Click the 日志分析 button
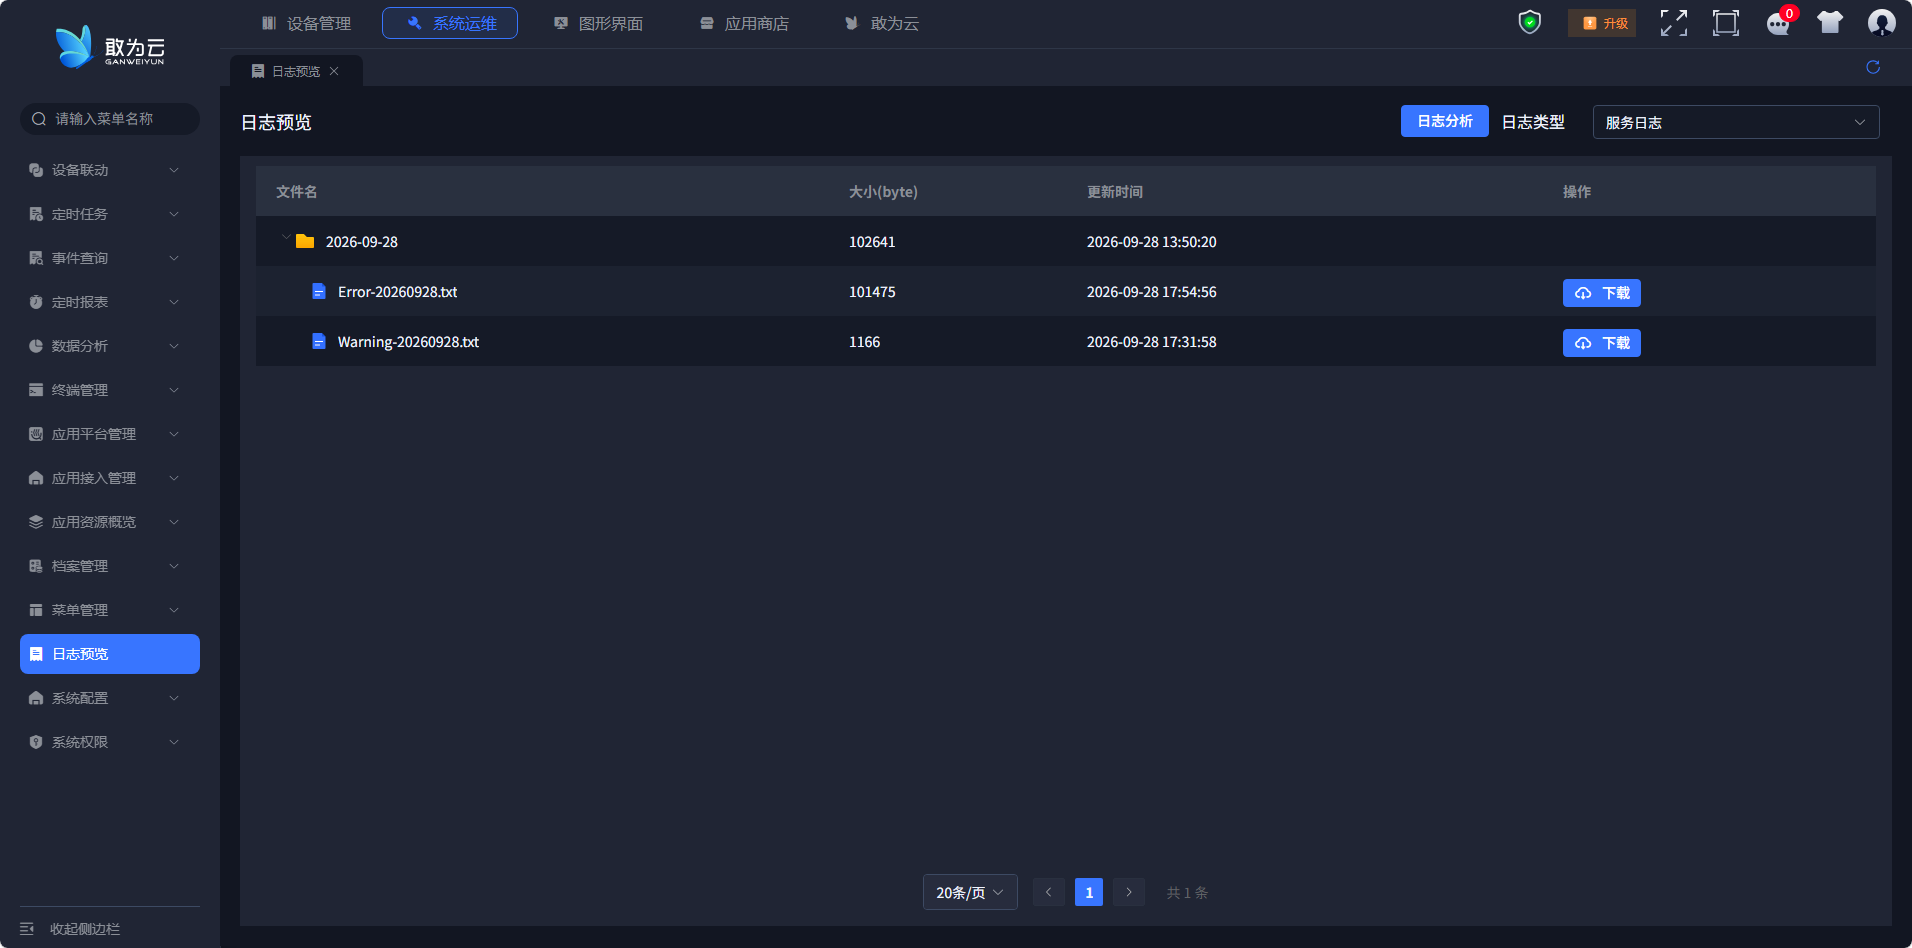 pos(1445,121)
